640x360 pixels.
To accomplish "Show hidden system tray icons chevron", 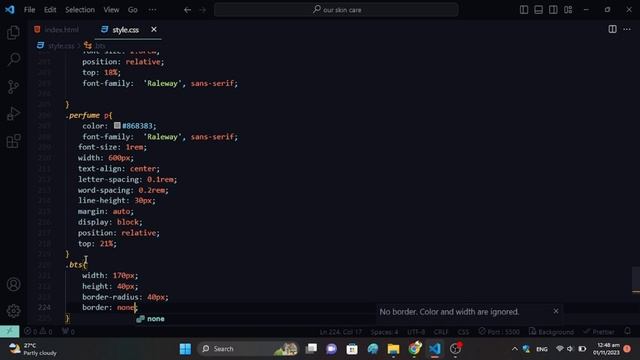I will tap(514, 349).
